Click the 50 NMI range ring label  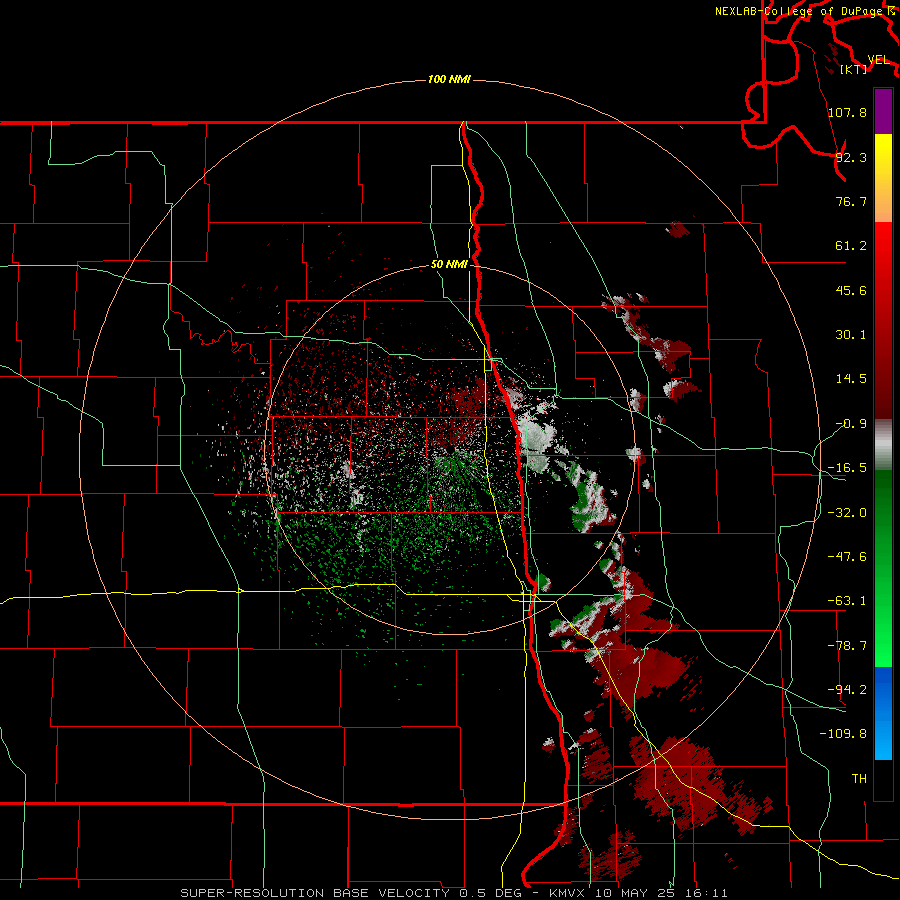[449, 264]
